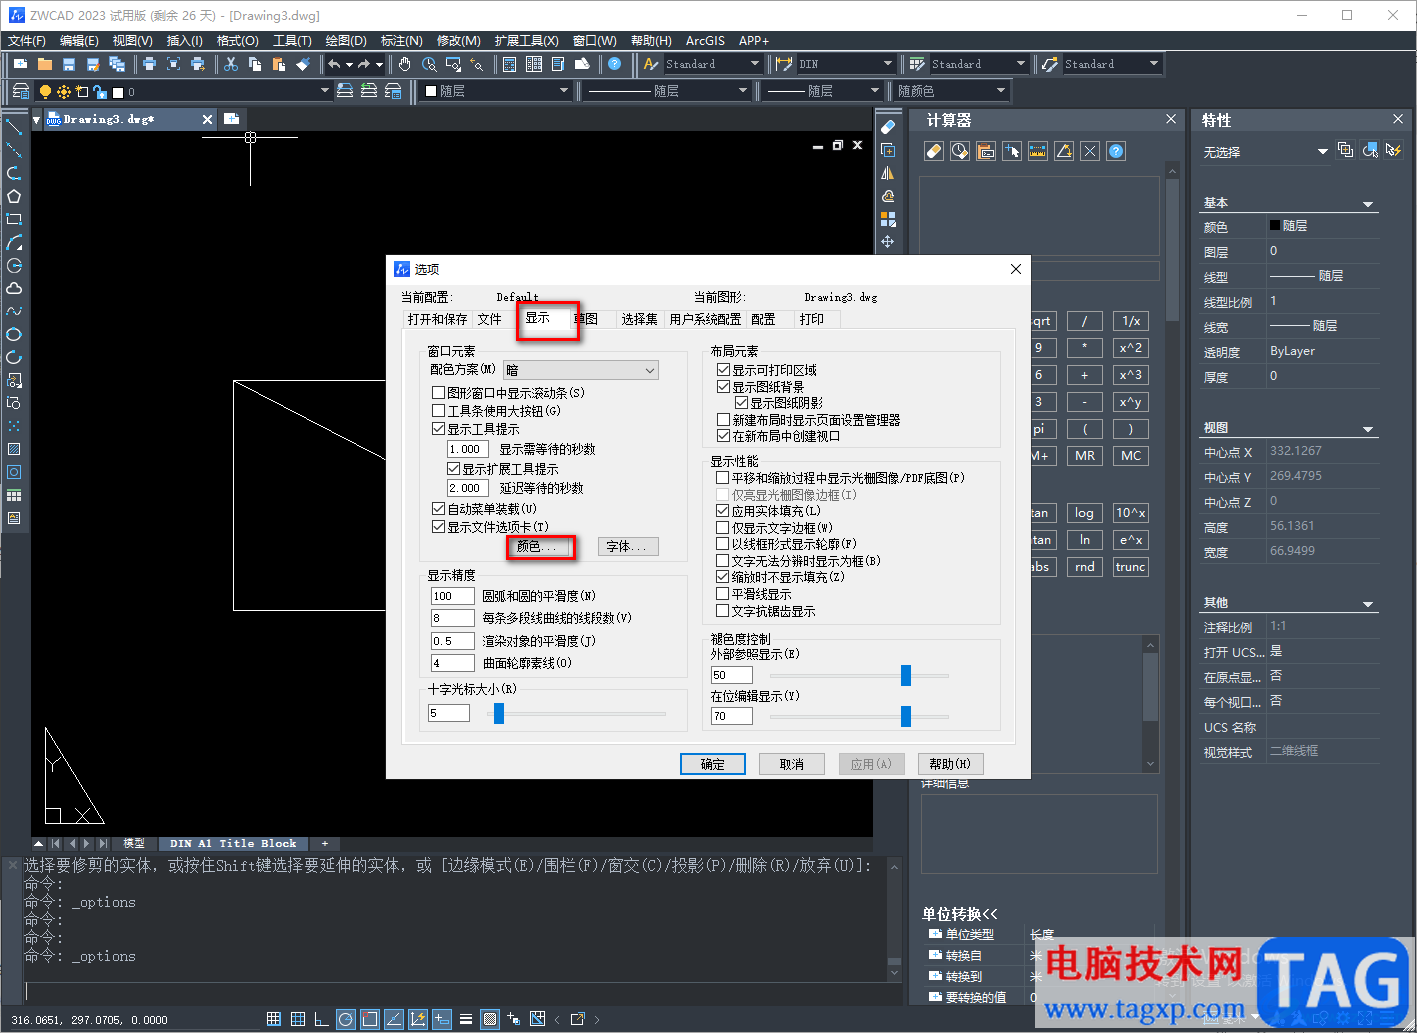The height and width of the screenshot is (1033, 1417).
Task: Click the Cut scissors icon
Action: 231,64
